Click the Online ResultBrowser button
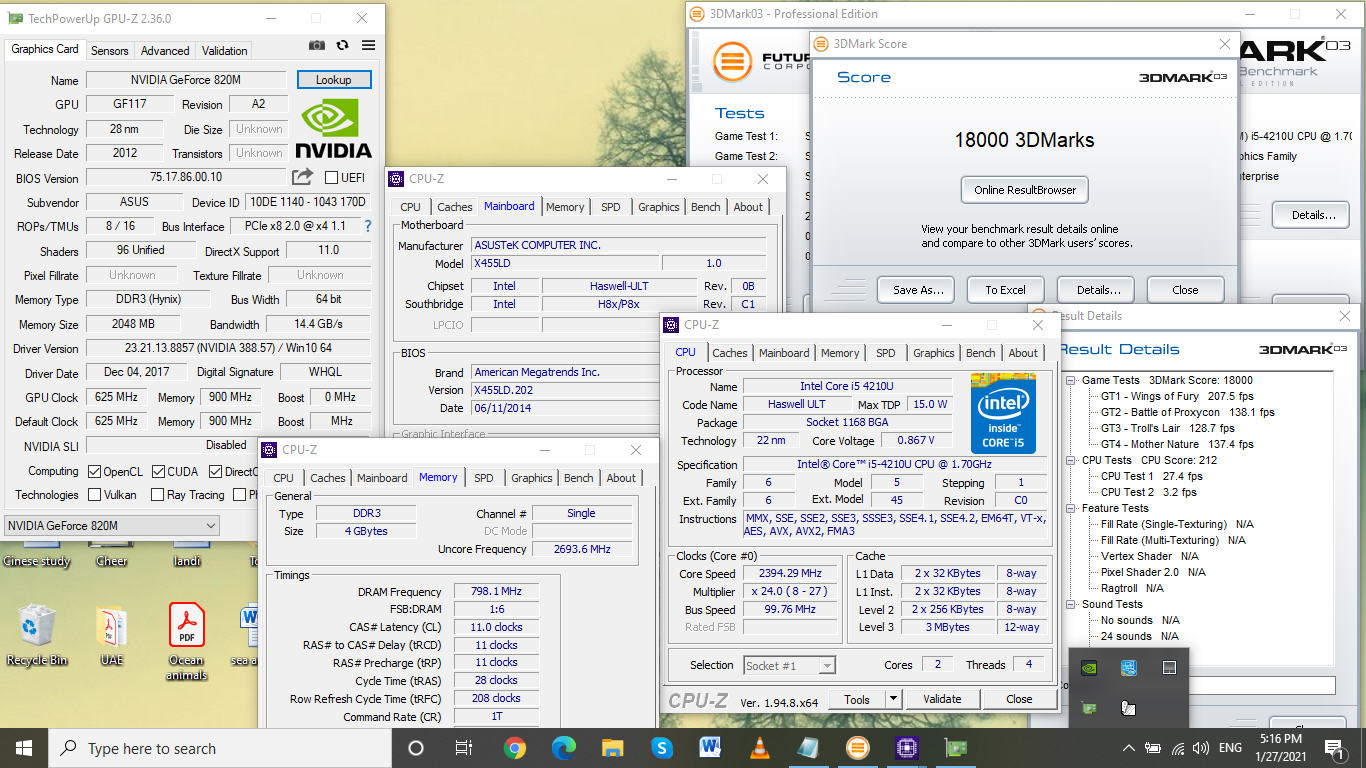This screenshot has height=768, width=1366. (x=1025, y=190)
